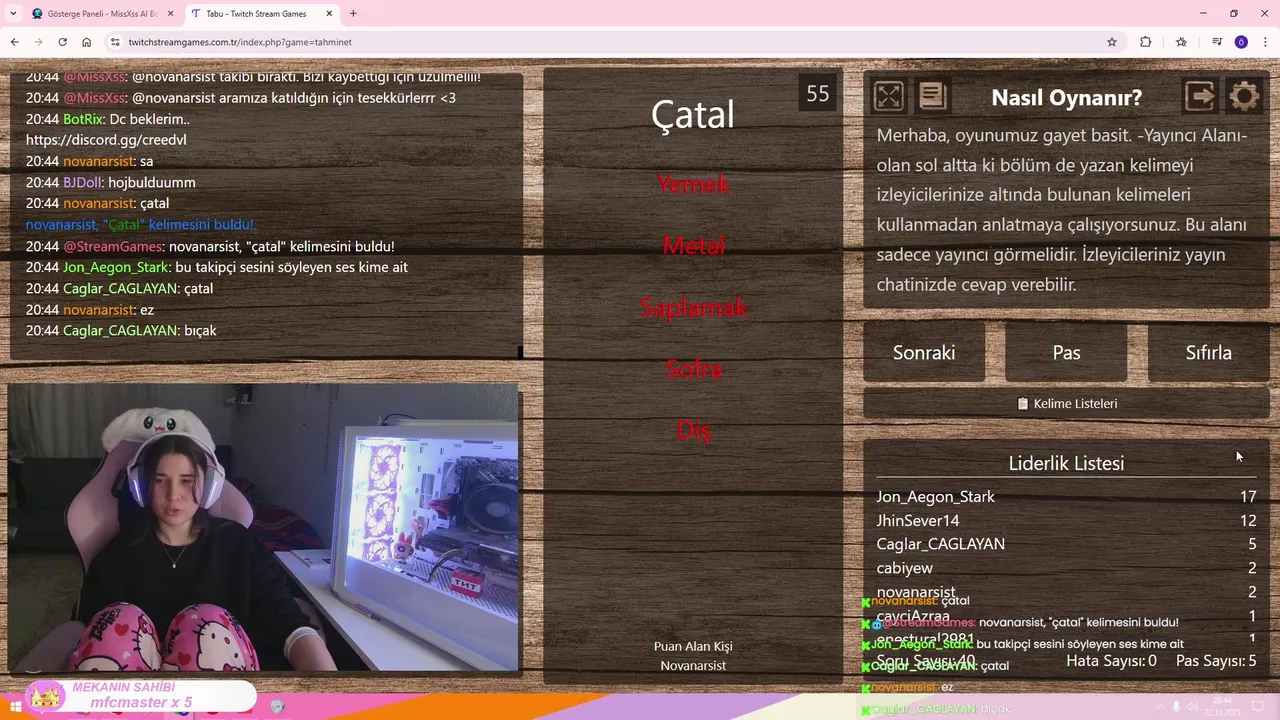The image size is (1280, 720).
Task: Click the forbidden word Saplamak
Action: click(693, 308)
